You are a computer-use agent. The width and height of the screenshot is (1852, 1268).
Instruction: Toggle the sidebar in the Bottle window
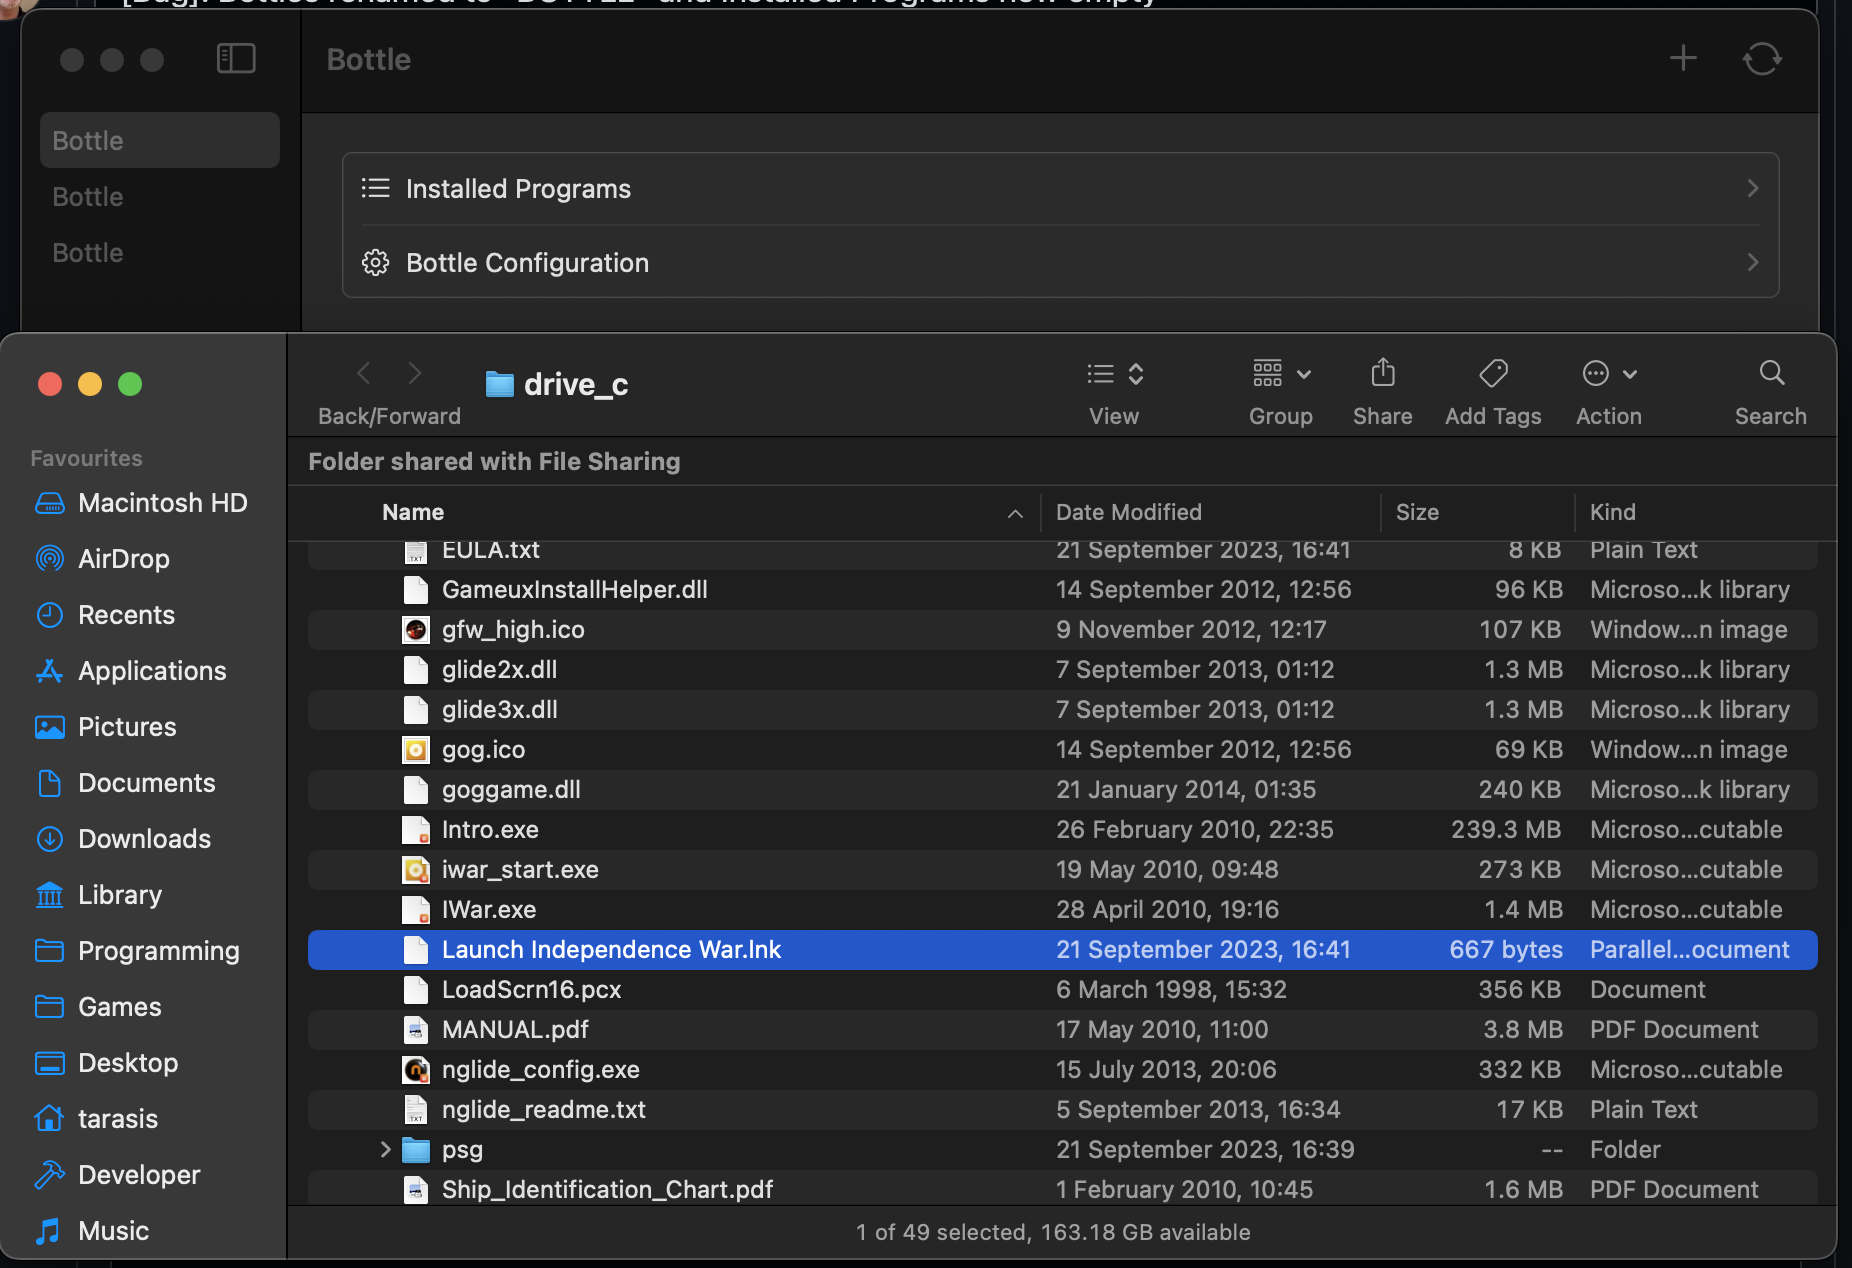pos(236,59)
